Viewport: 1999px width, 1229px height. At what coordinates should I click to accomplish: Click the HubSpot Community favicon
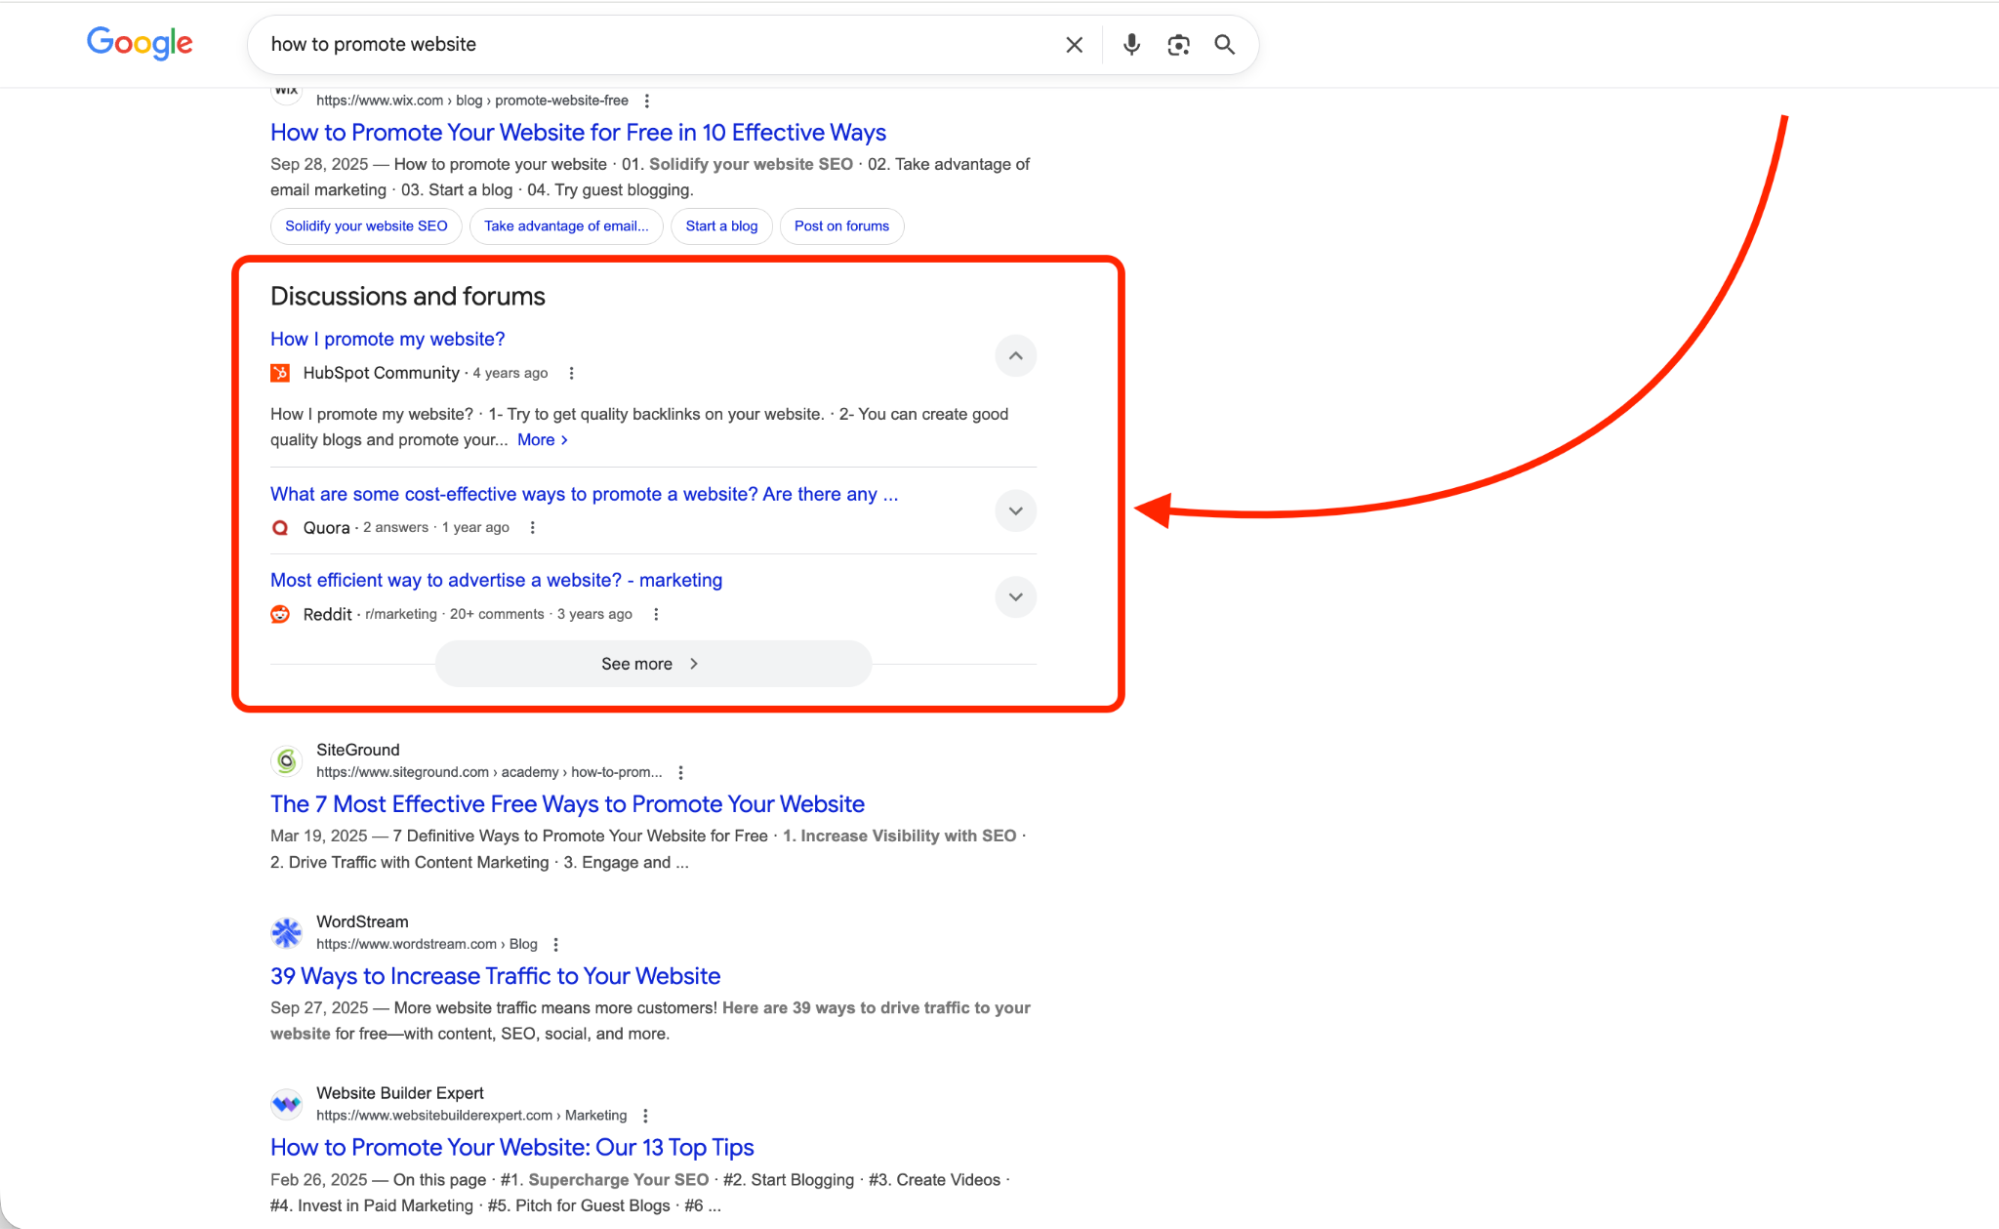[x=280, y=372]
